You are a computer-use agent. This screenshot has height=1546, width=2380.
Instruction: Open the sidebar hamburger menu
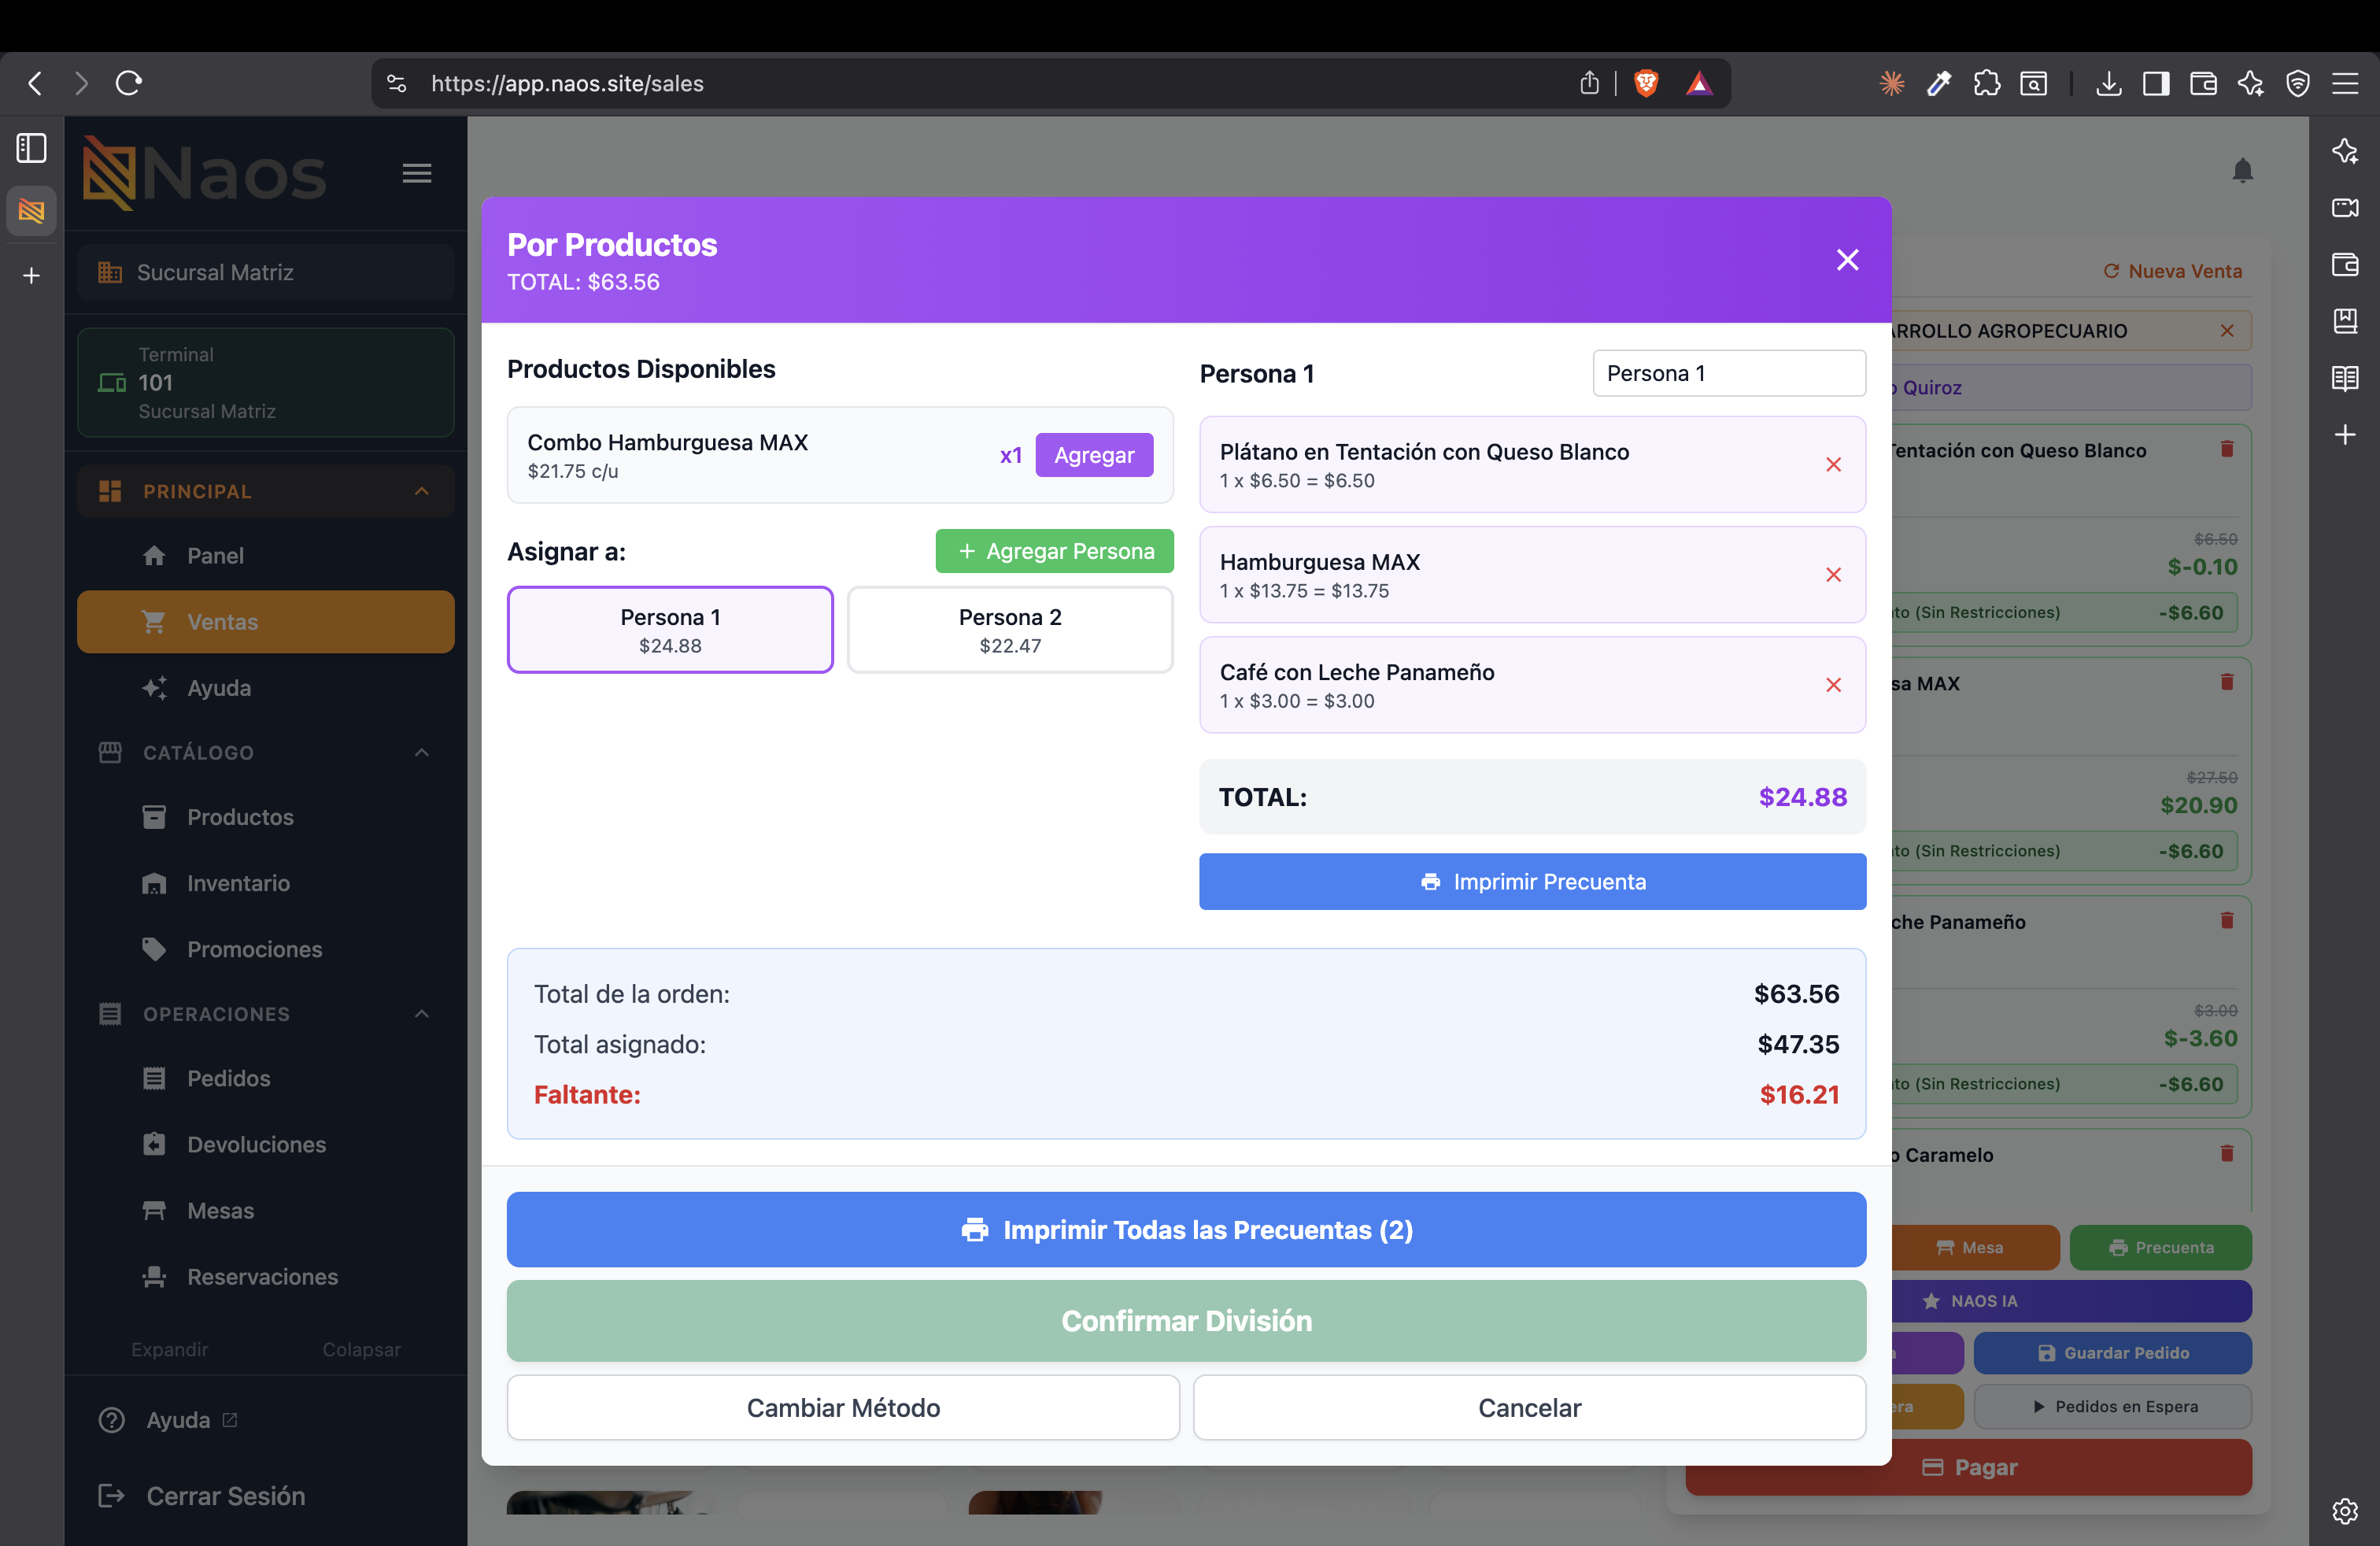pos(417,173)
